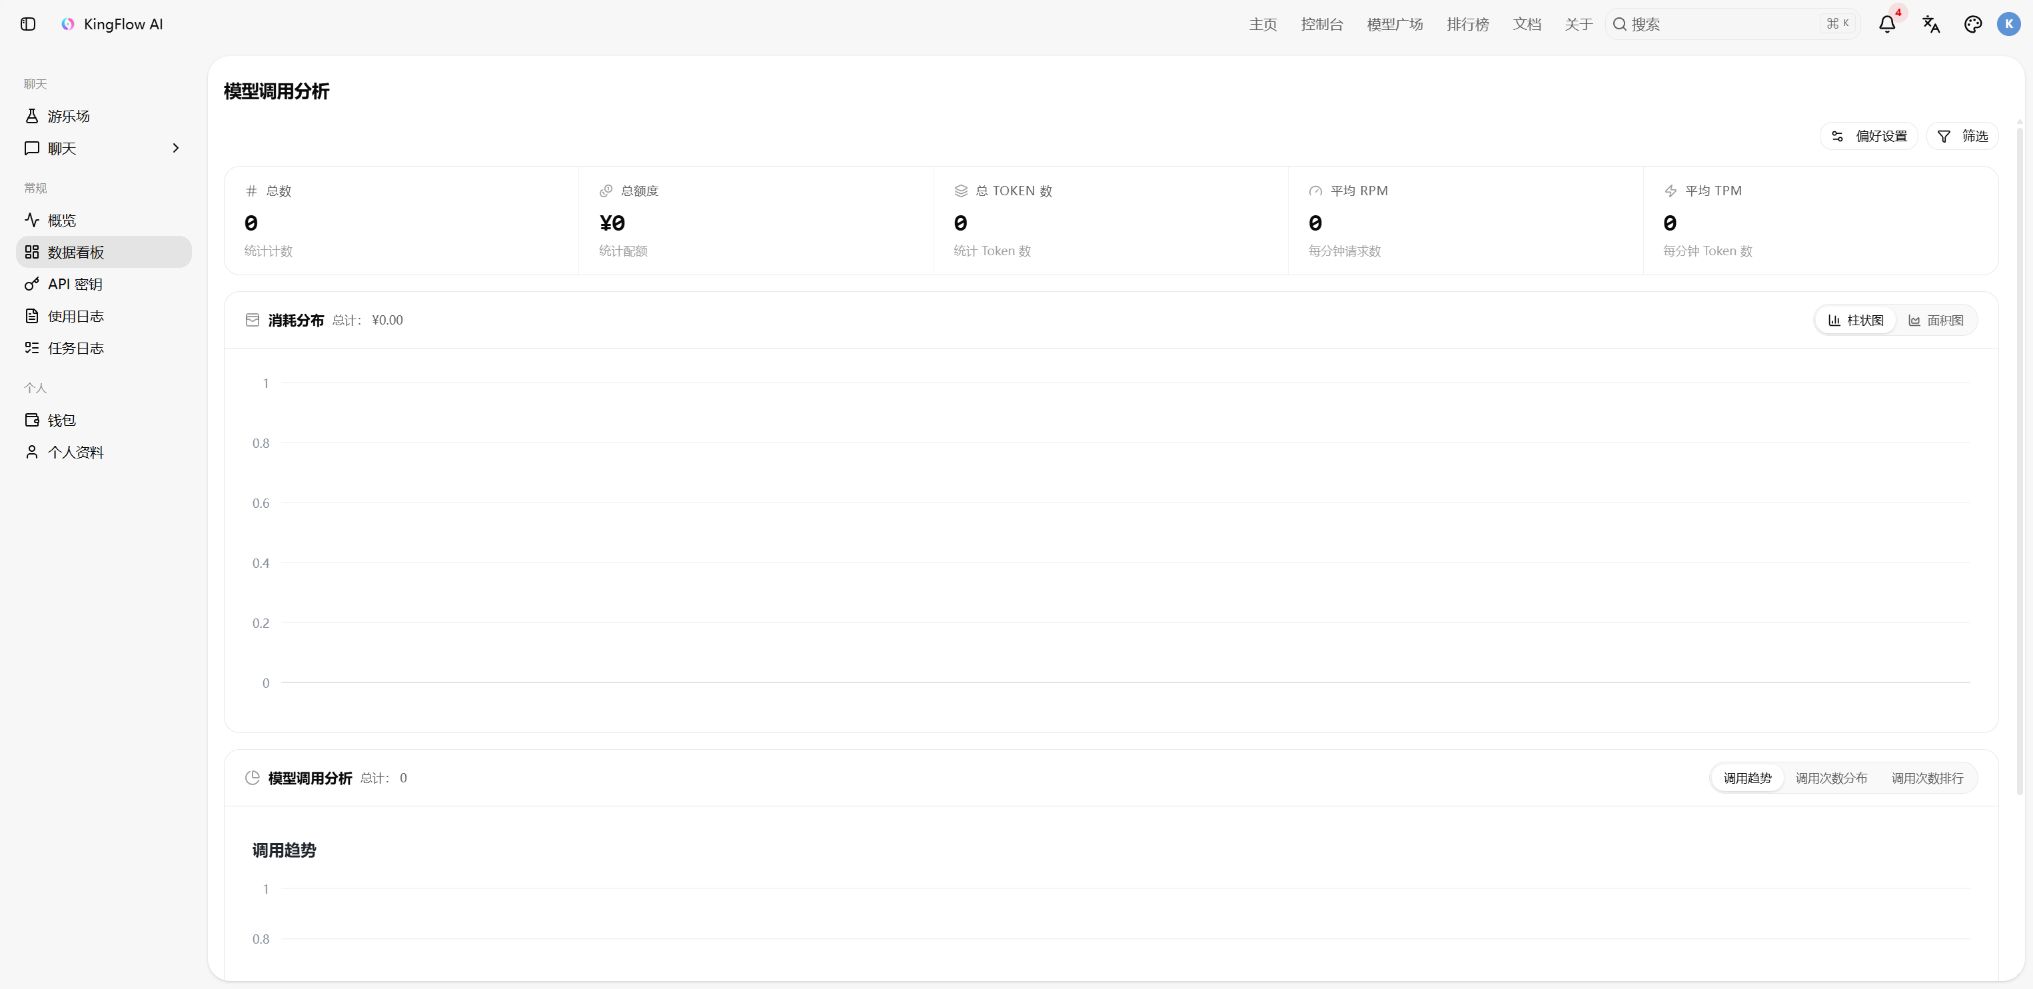Select the 调用次数排行 tab

(1927, 778)
